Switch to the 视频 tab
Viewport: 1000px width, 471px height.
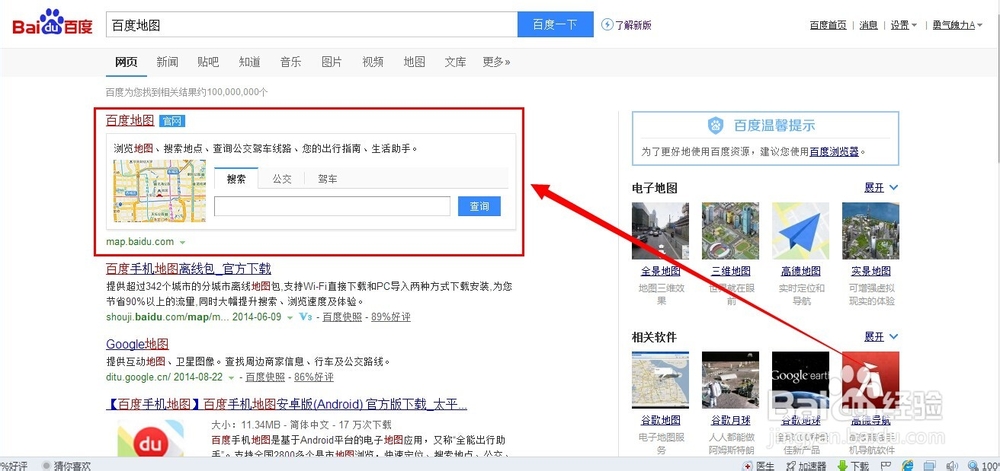pos(372,62)
